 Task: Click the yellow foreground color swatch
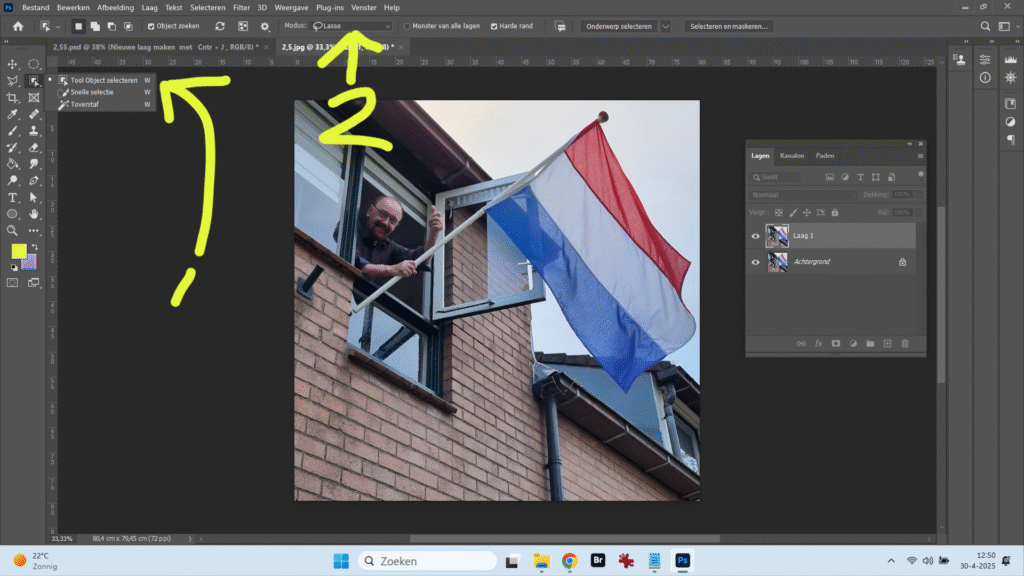point(18,250)
